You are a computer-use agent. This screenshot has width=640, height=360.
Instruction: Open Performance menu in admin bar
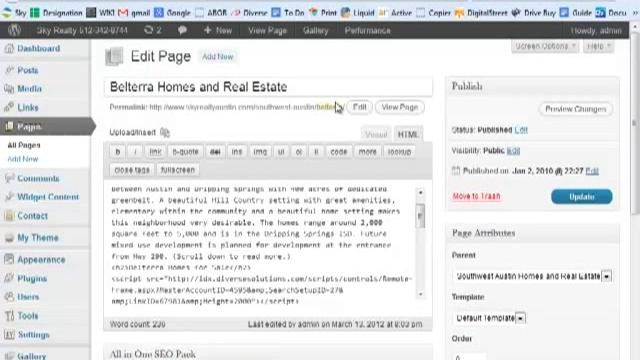click(367, 30)
